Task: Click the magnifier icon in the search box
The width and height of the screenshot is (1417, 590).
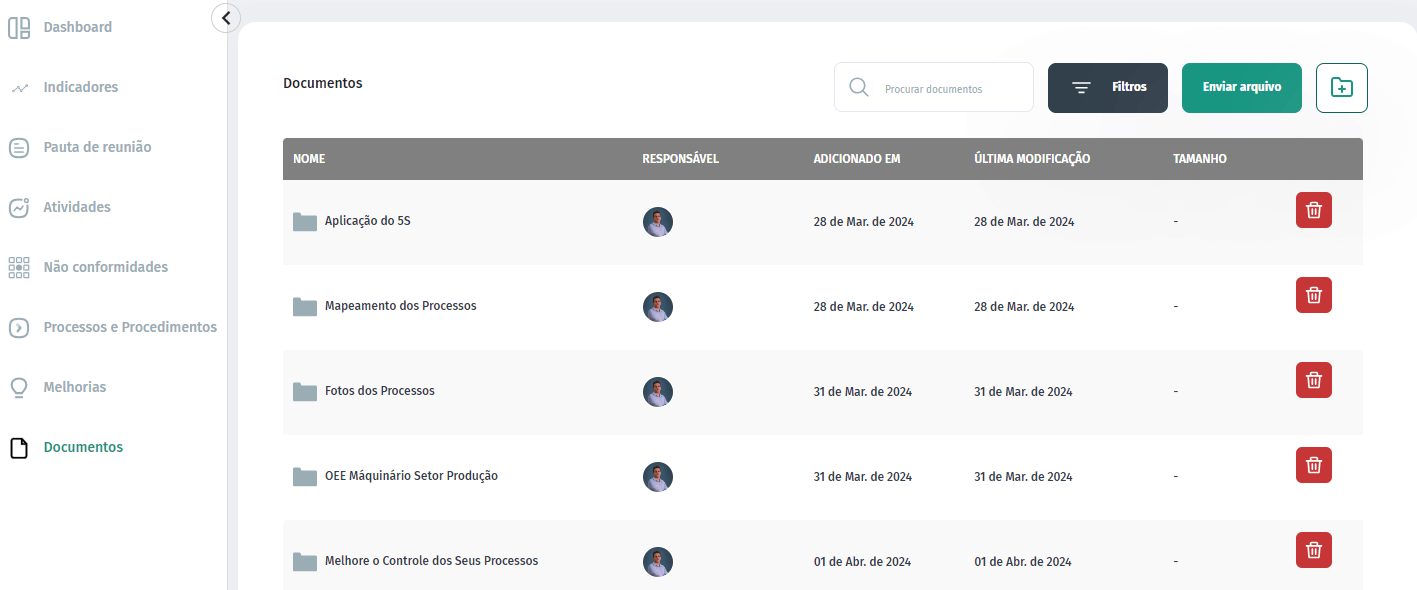Action: 858,88
